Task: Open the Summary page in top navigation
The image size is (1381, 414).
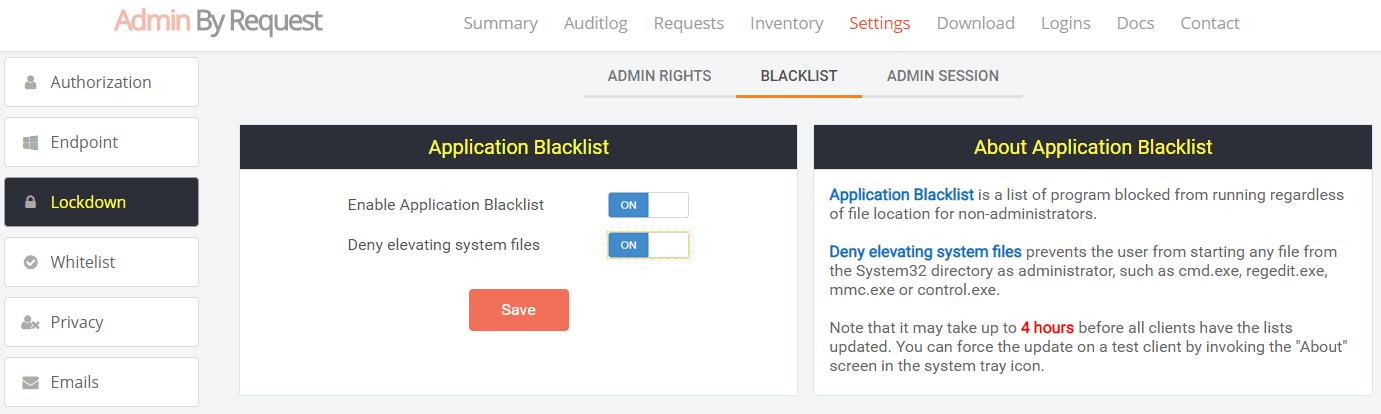Action: 500,23
